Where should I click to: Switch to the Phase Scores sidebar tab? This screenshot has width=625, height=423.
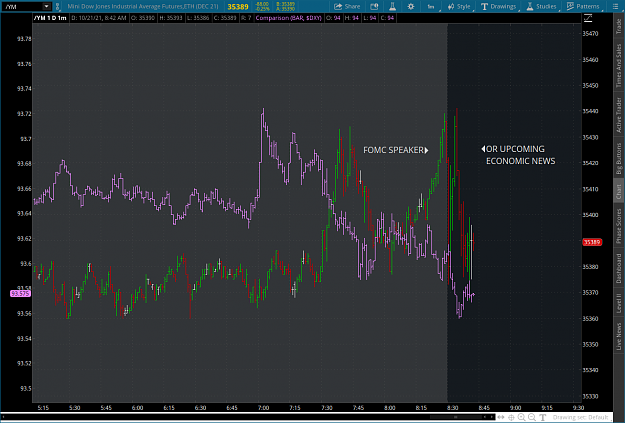[x=619, y=226]
